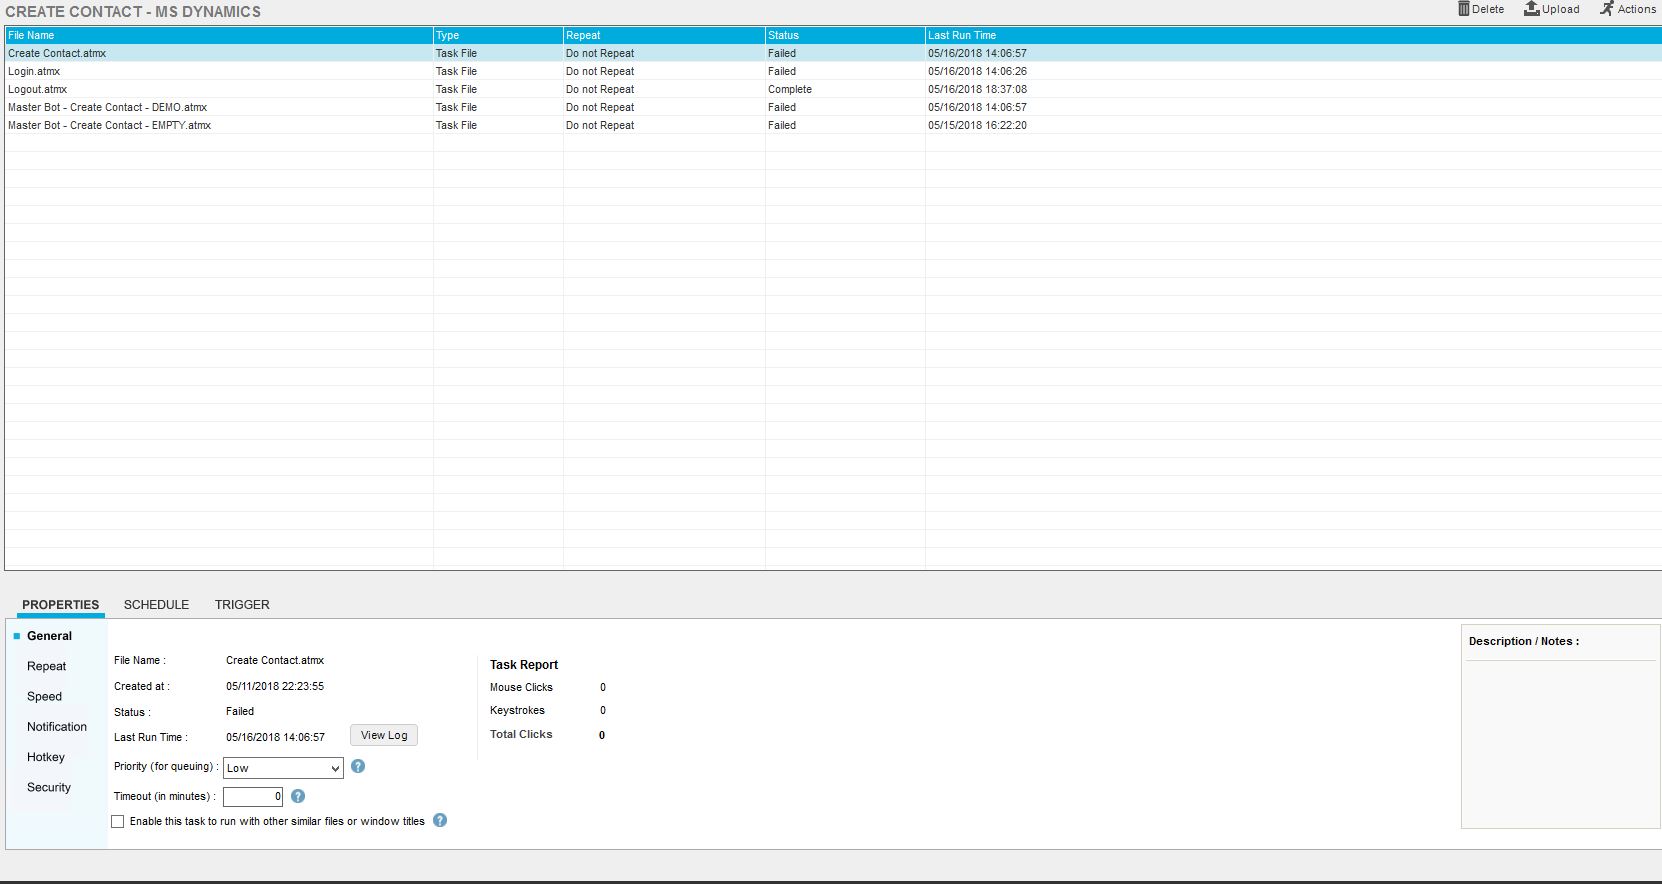Select Master Bot - Create Contact - EMPTY.atmx
1662x884 pixels.
109,125
